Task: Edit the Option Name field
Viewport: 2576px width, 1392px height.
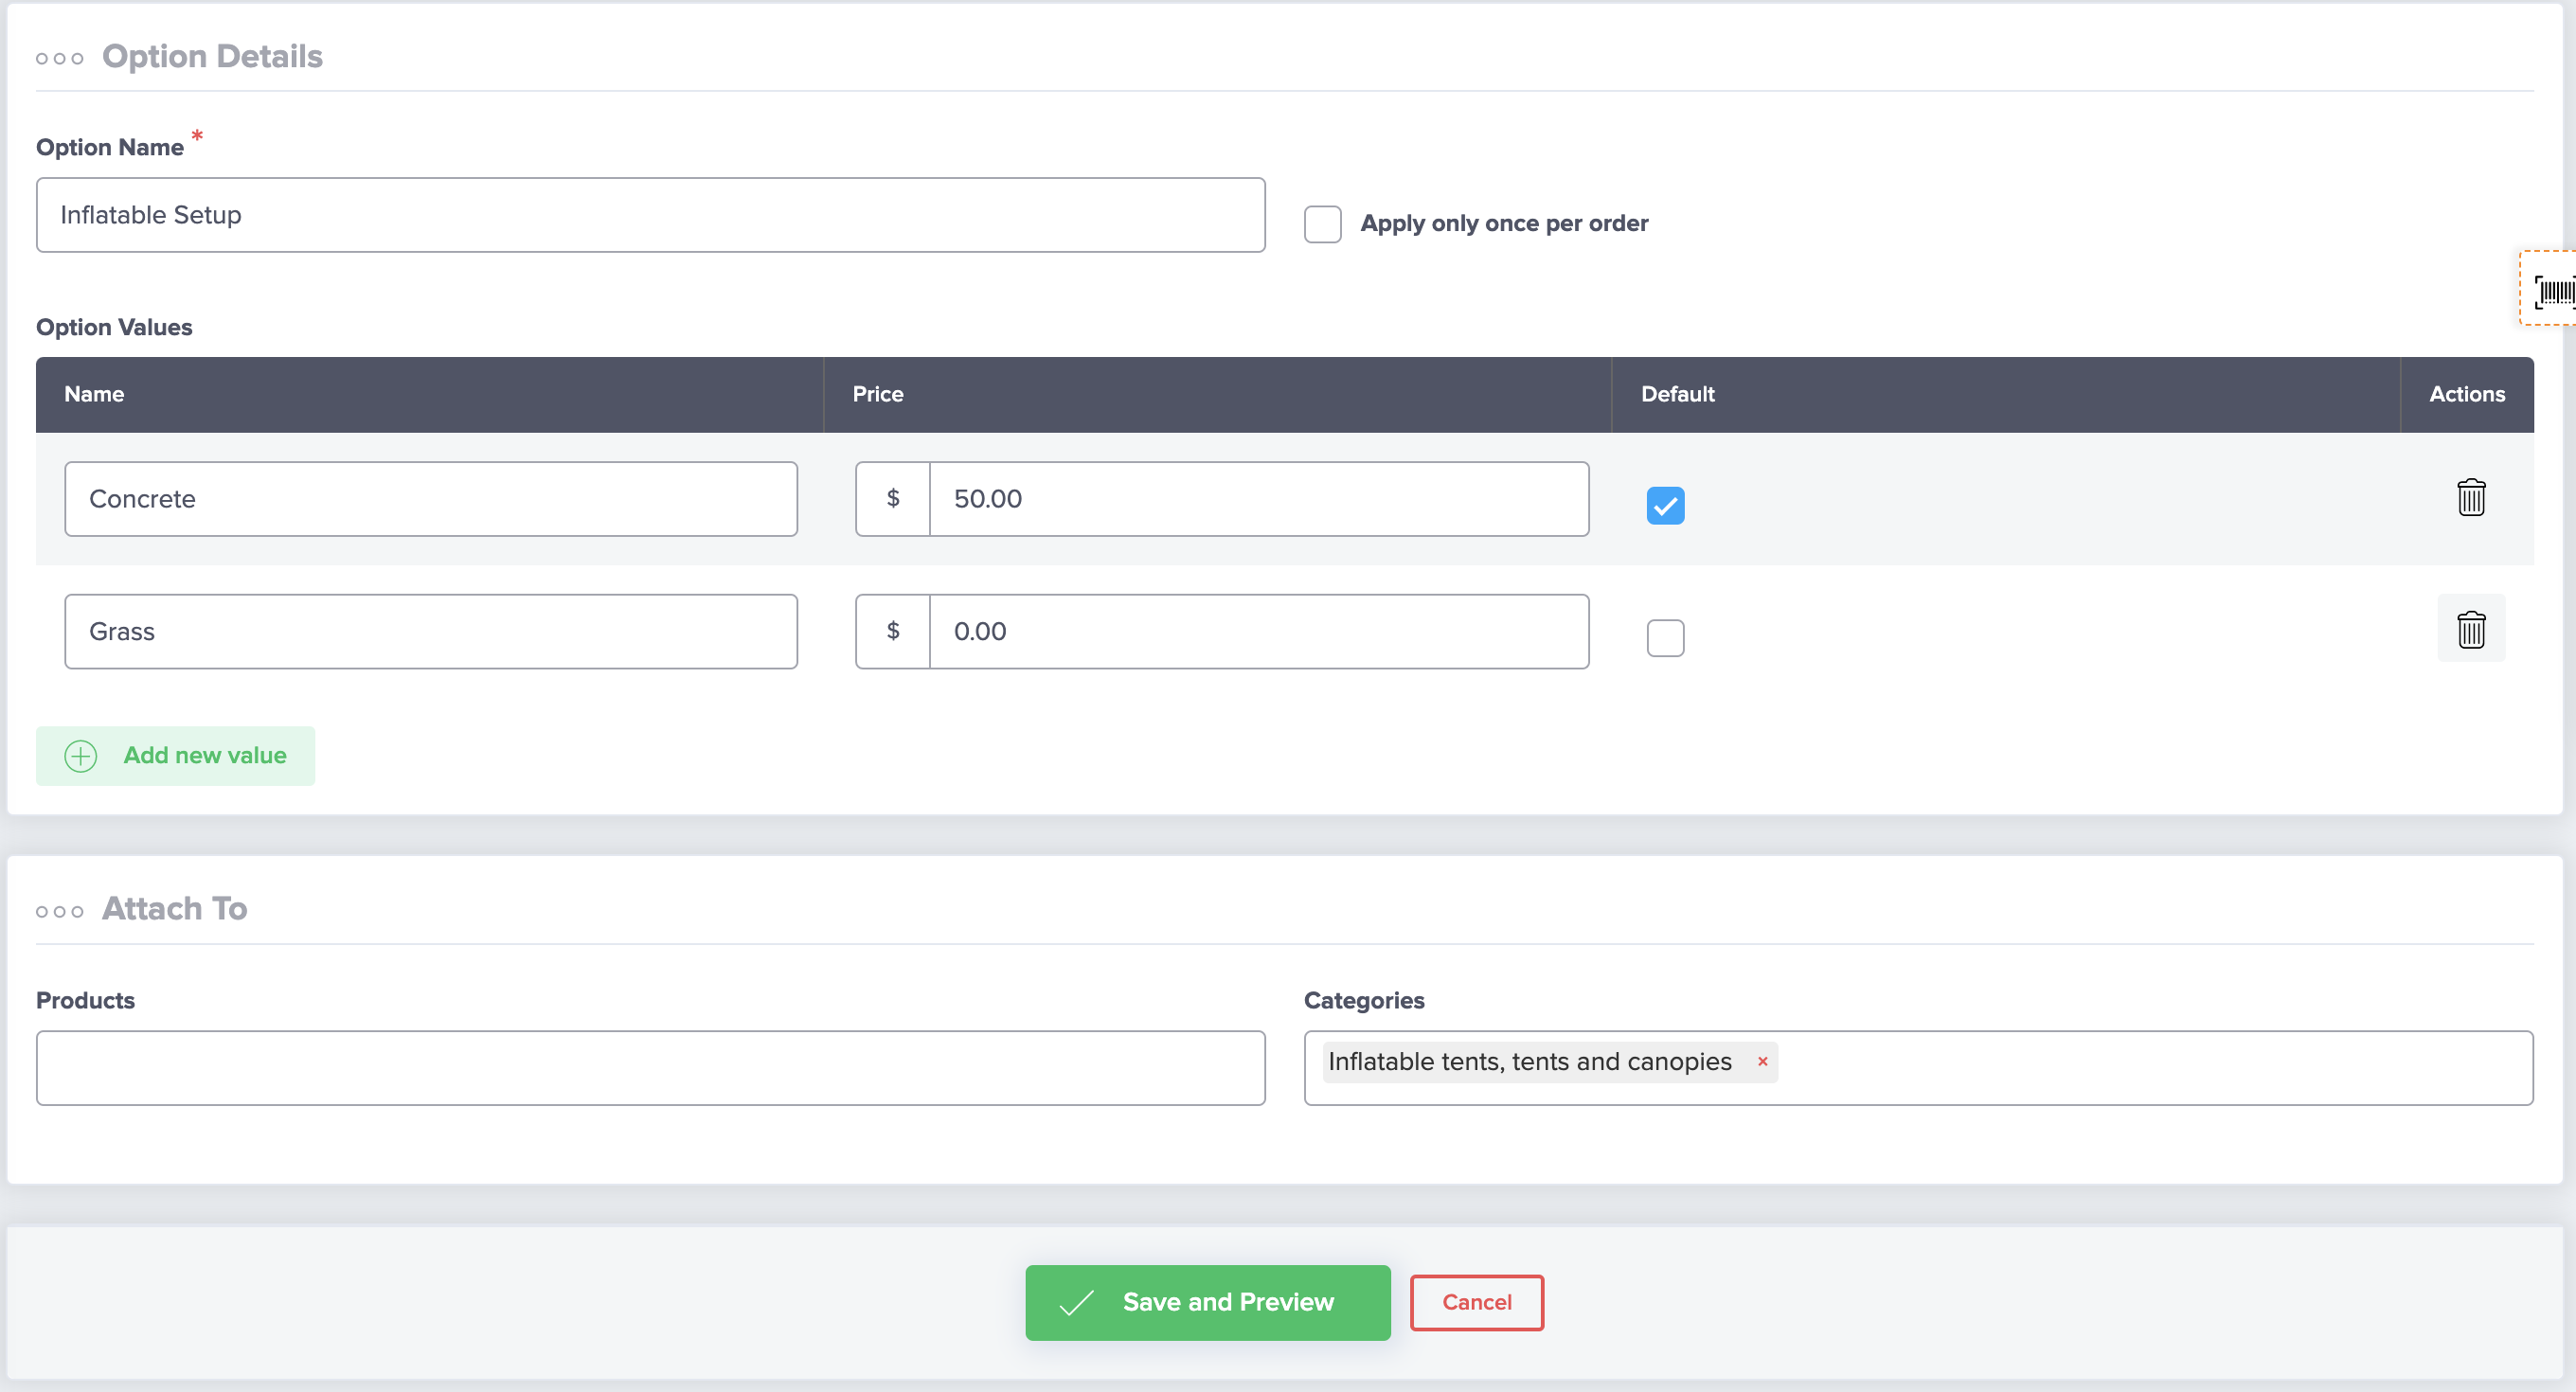Action: point(650,215)
